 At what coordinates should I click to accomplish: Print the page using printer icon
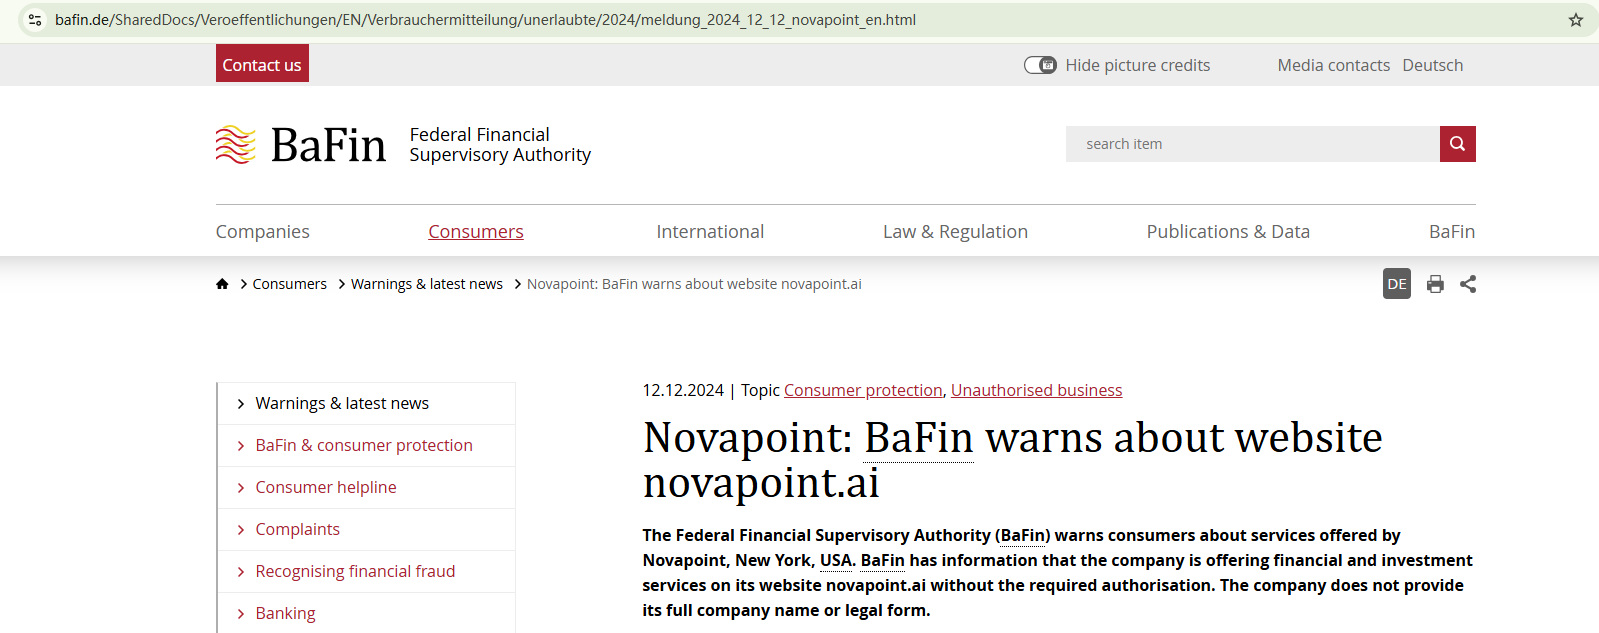(x=1435, y=284)
